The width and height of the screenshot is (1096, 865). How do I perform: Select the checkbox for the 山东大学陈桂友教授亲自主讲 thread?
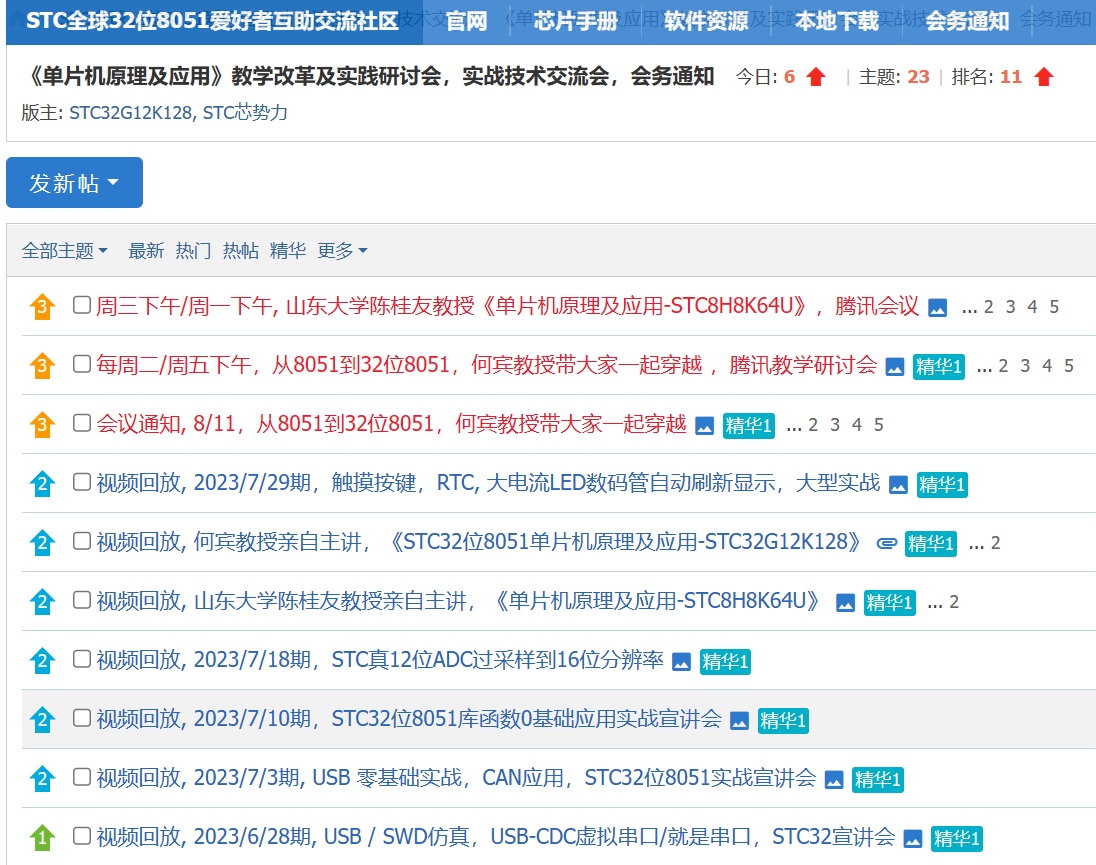(x=82, y=600)
